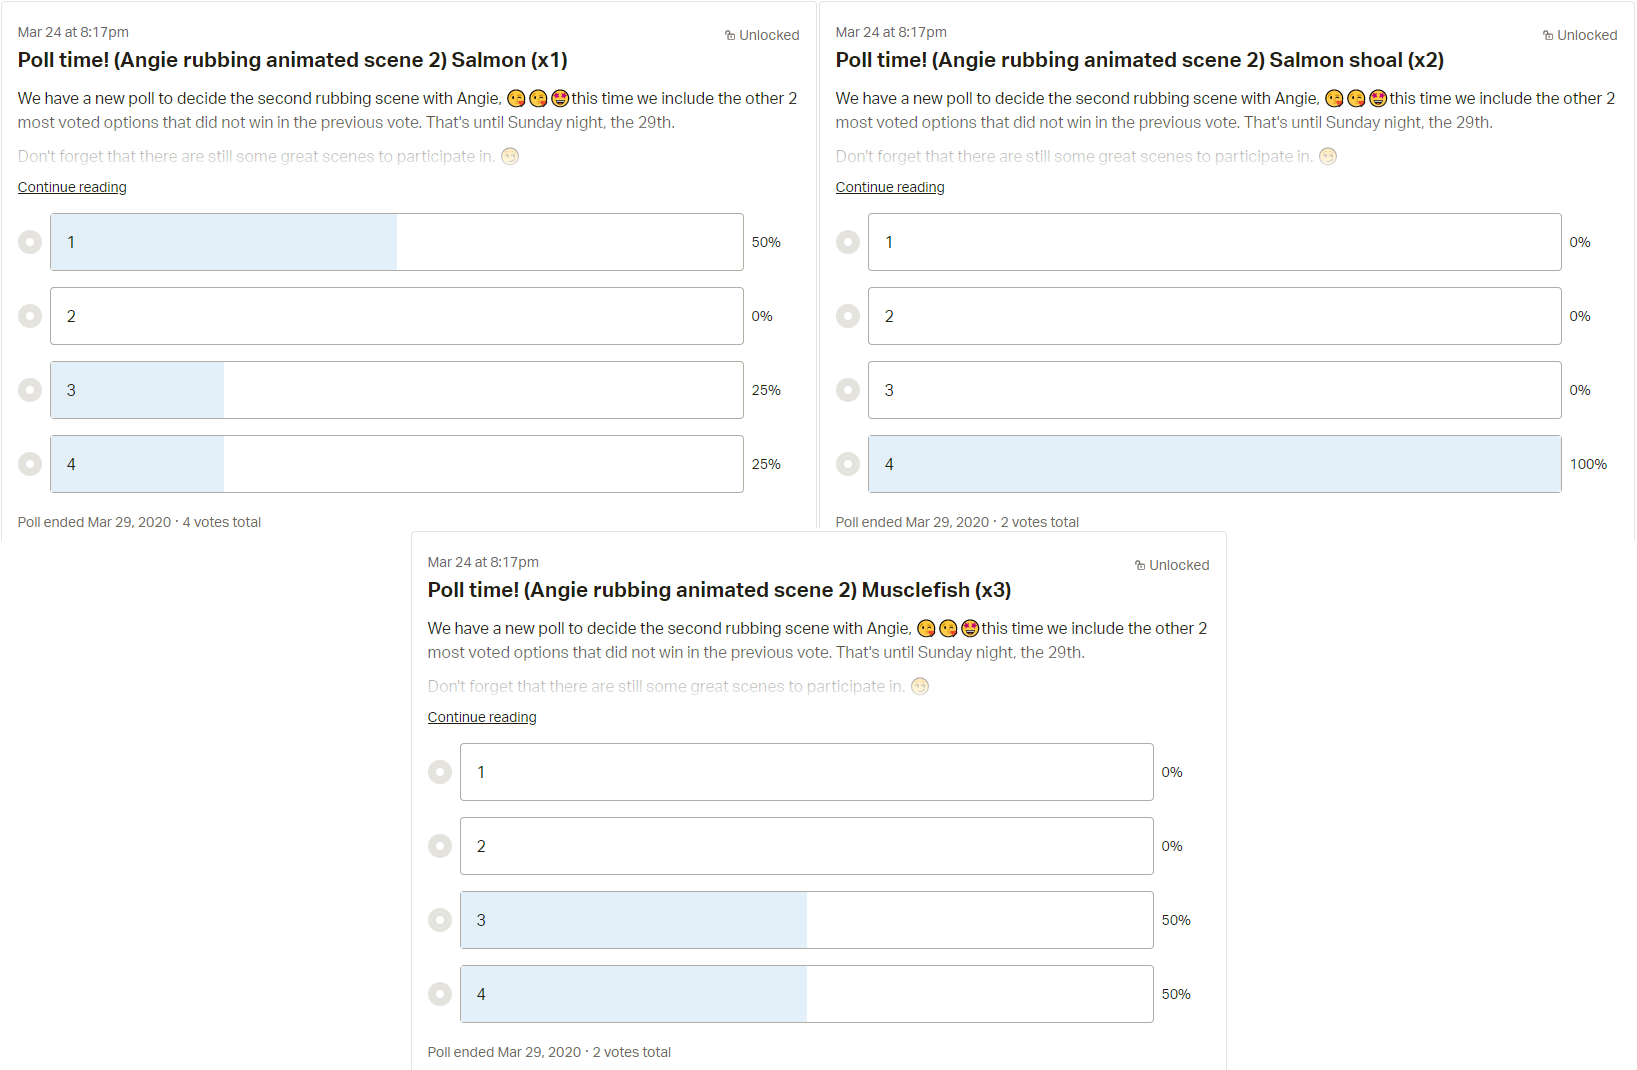Open the Musclefish (x3) poll post title

(719, 590)
